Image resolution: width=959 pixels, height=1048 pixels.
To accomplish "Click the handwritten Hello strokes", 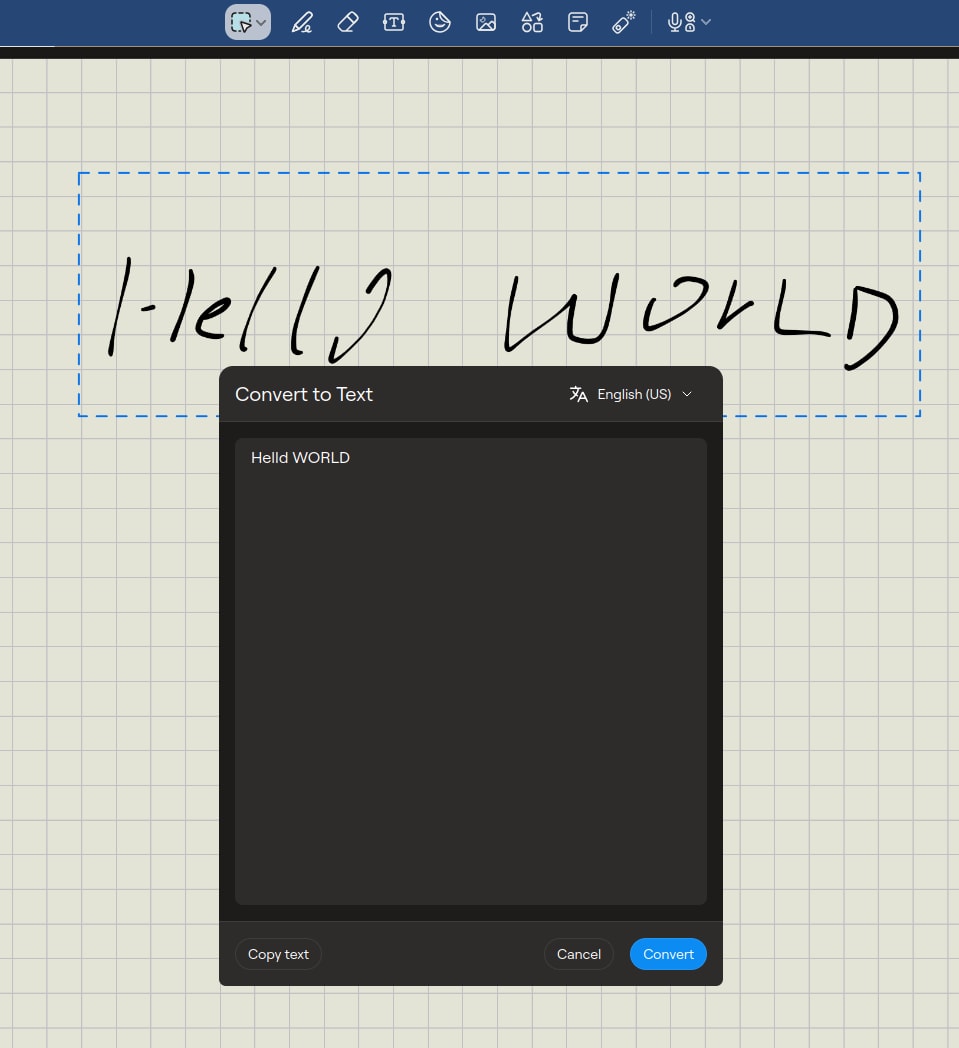I will pyautogui.click(x=251, y=310).
